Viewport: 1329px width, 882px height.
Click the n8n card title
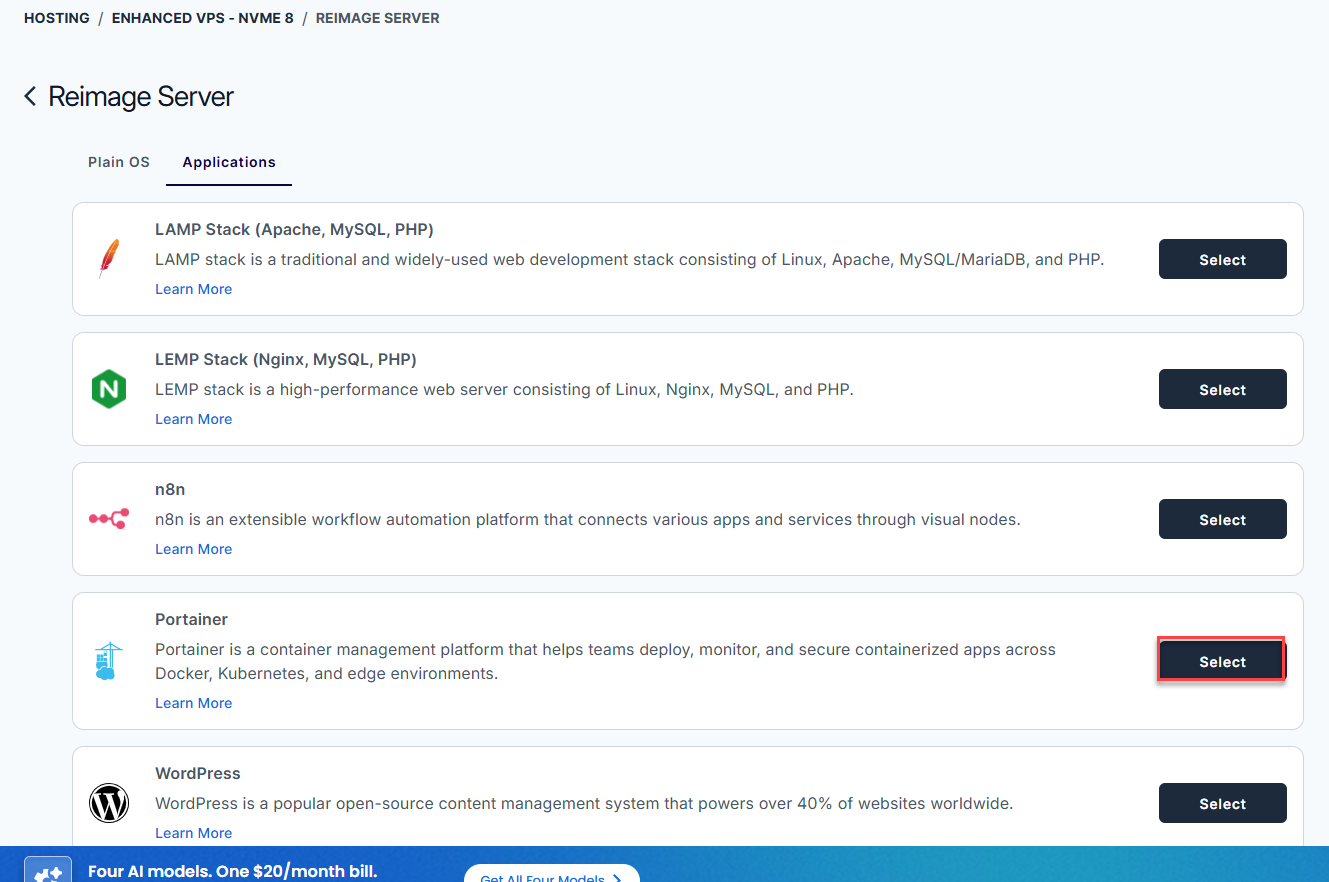click(x=170, y=489)
